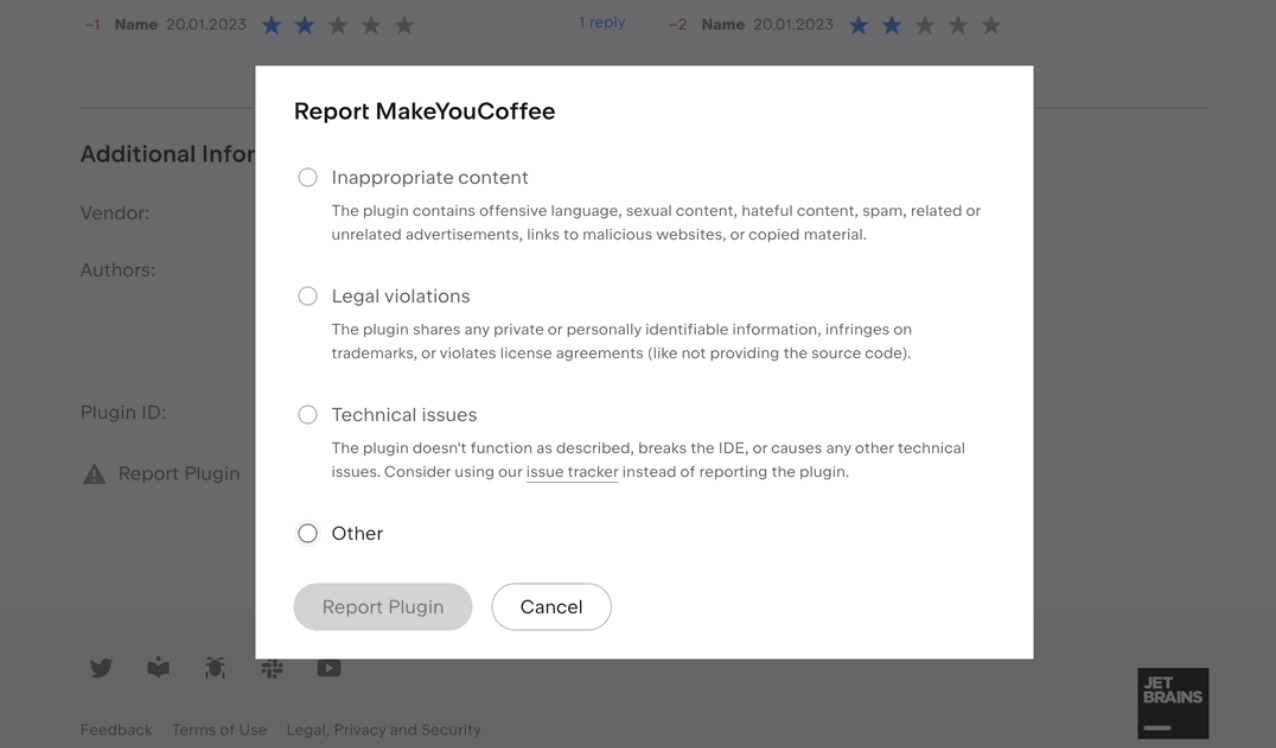Select the Inappropriate content radio button
1276x748 pixels.
tap(308, 178)
